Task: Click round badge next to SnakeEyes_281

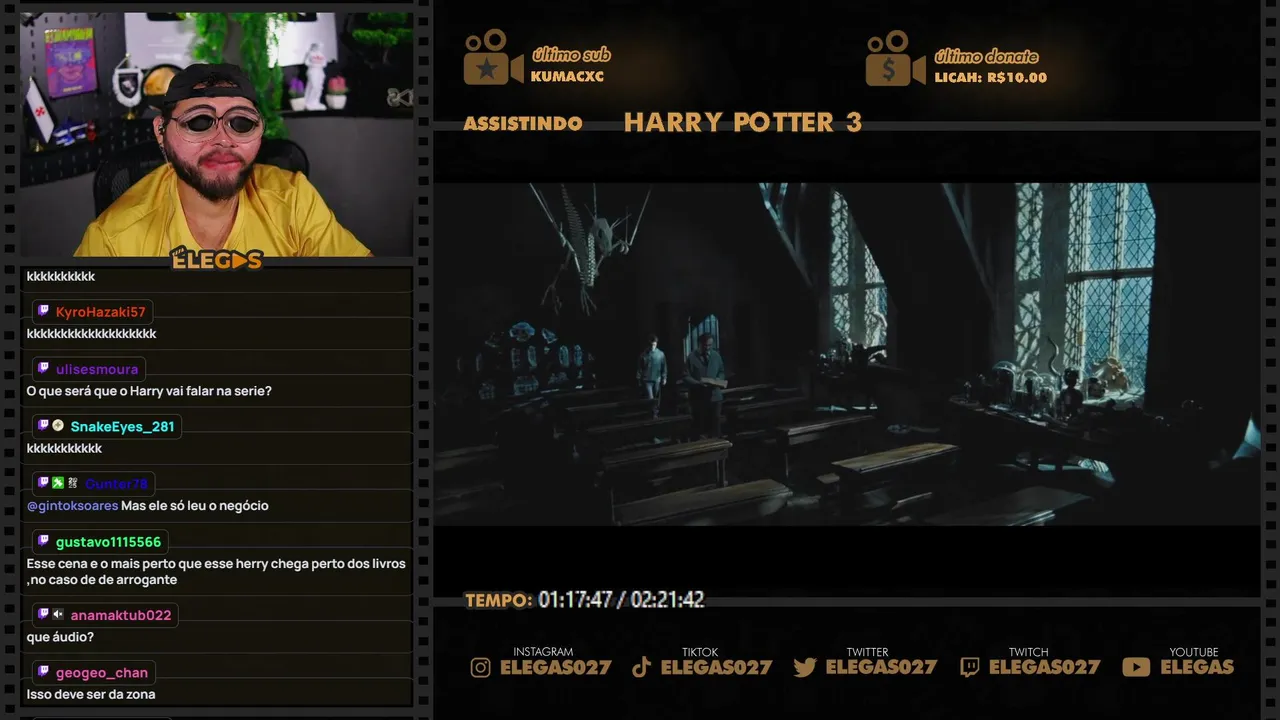Action: (58, 425)
